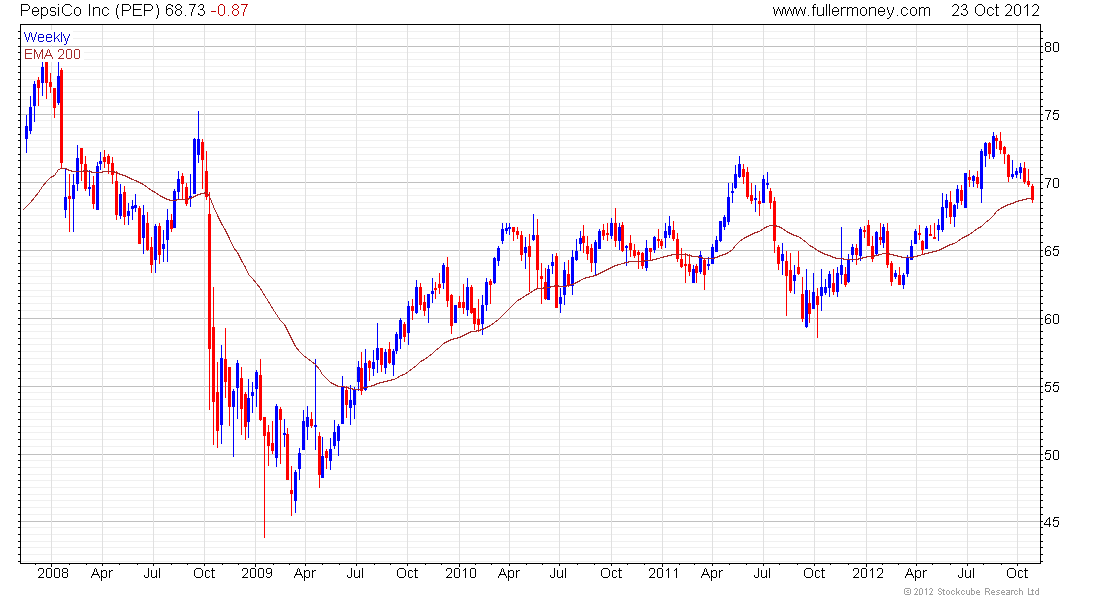Click the 68.73 last price value
Viewport: 1100px width, 600px height.
[185, 11]
